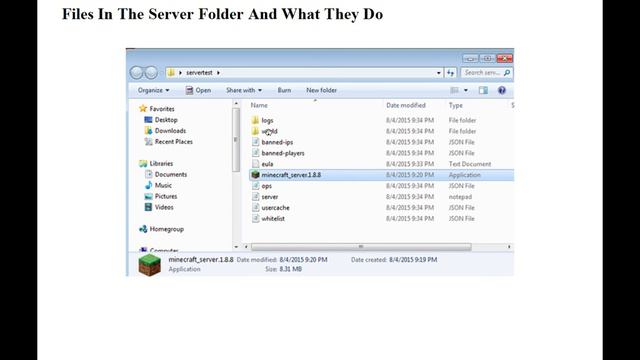This screenshot has height=360, width=640.
Task: Select the banned-ips file icon
Action: 256,142
